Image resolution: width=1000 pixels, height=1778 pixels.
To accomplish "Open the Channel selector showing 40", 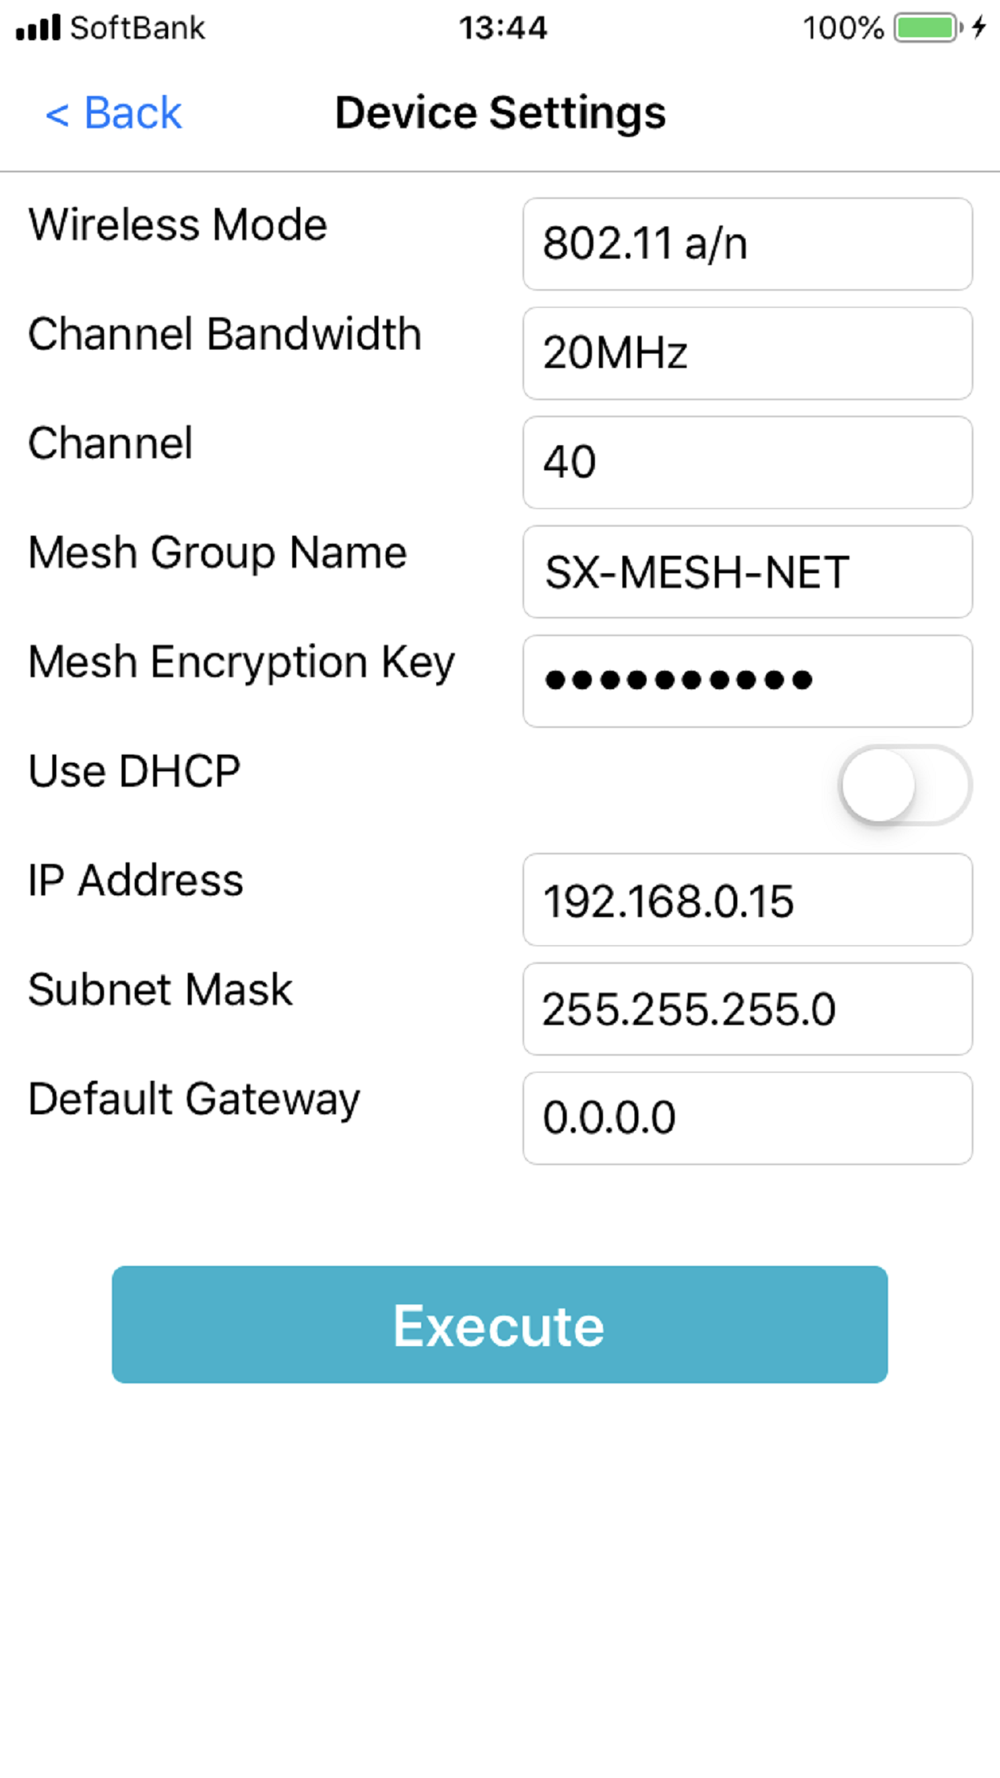I will click(747, 462).
